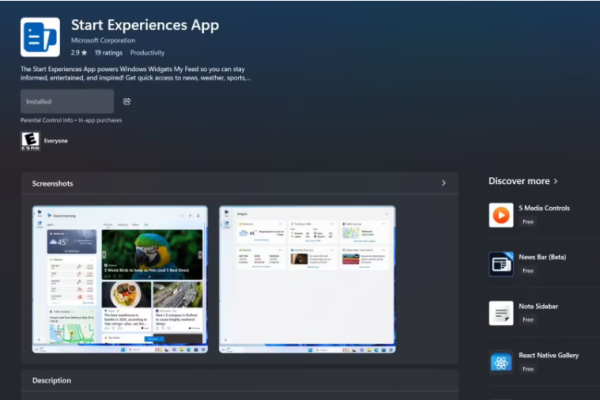Click the S Media Controls title
Image resolution: width=600 pixels, height=400 pixels.
544,208
